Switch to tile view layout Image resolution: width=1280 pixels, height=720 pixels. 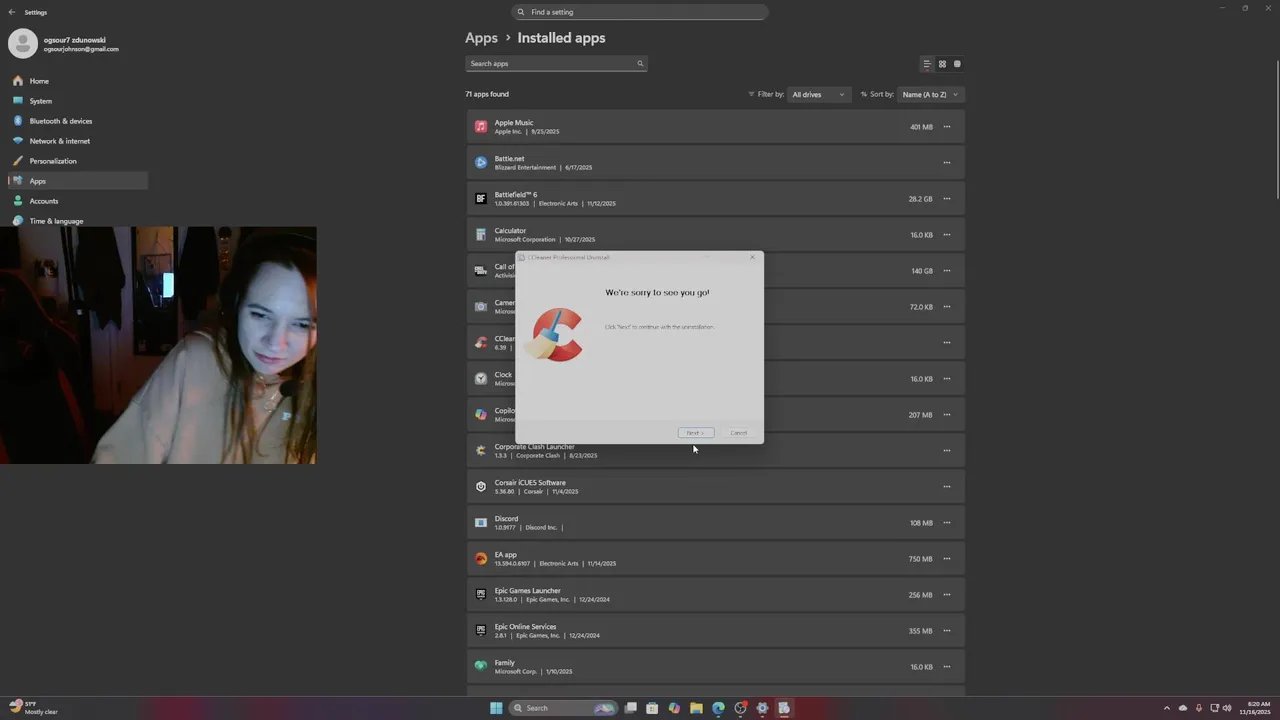click(957, 64)
